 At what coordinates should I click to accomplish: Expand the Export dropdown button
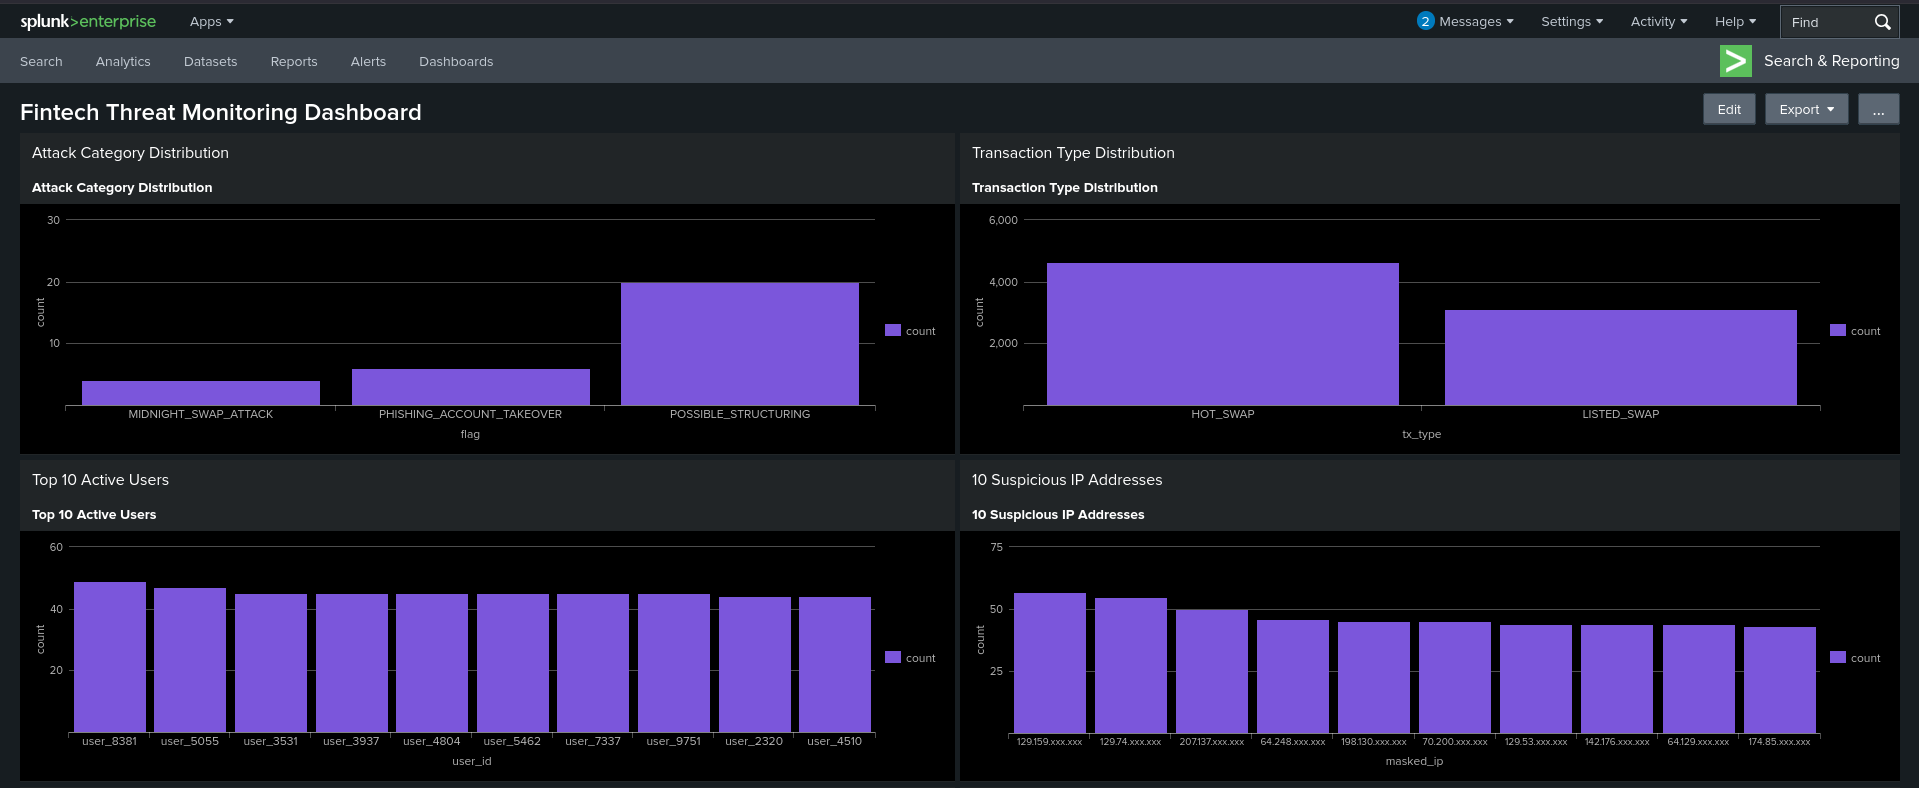[1806, 109]
